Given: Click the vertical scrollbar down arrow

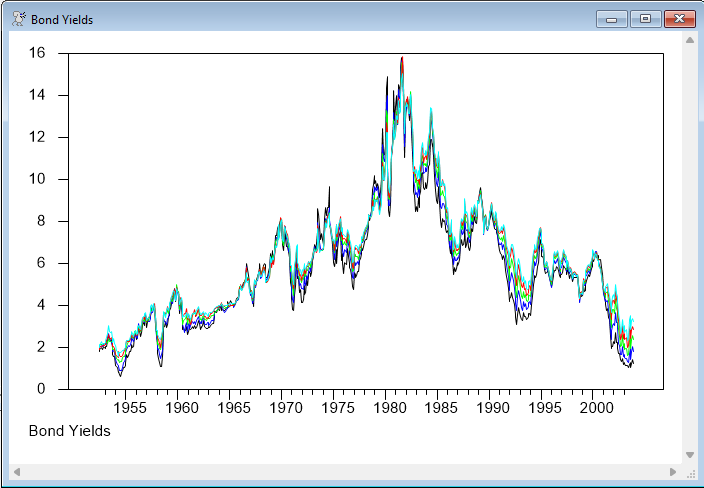Looking at the screenshot, I should click(689, 455).
